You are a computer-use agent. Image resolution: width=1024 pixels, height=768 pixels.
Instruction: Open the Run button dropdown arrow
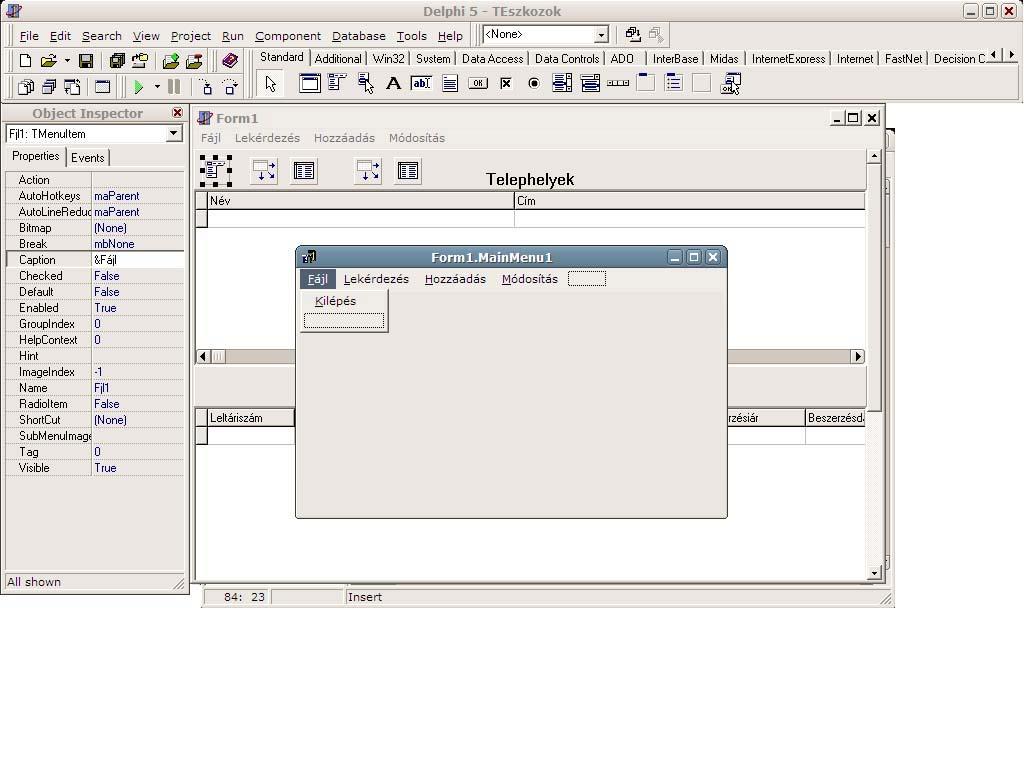click(157, 86)
